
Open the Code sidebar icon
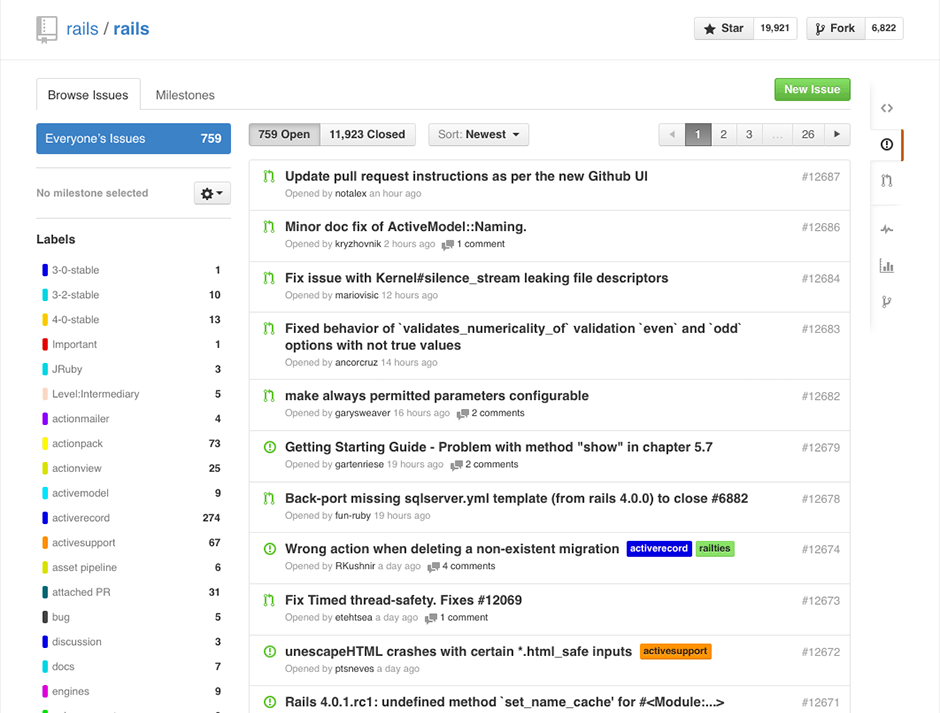point(887,108)
